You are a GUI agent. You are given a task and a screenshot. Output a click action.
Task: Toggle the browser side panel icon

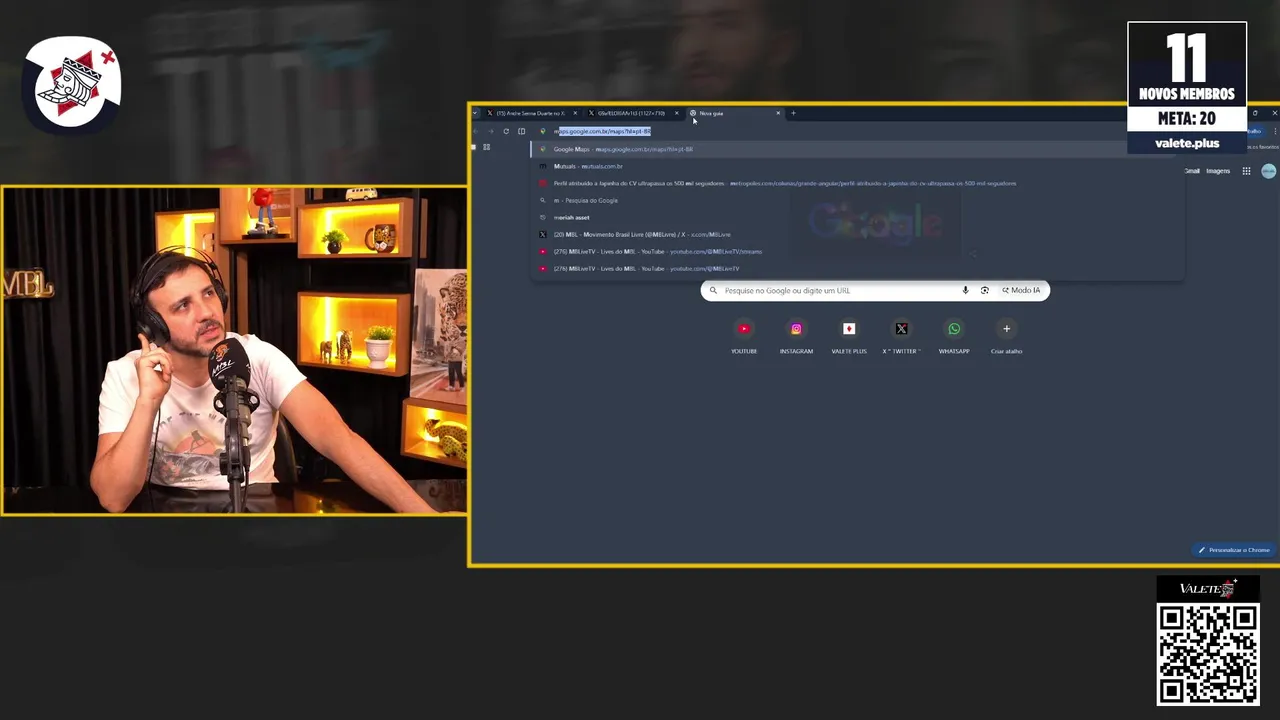(521, 131)
